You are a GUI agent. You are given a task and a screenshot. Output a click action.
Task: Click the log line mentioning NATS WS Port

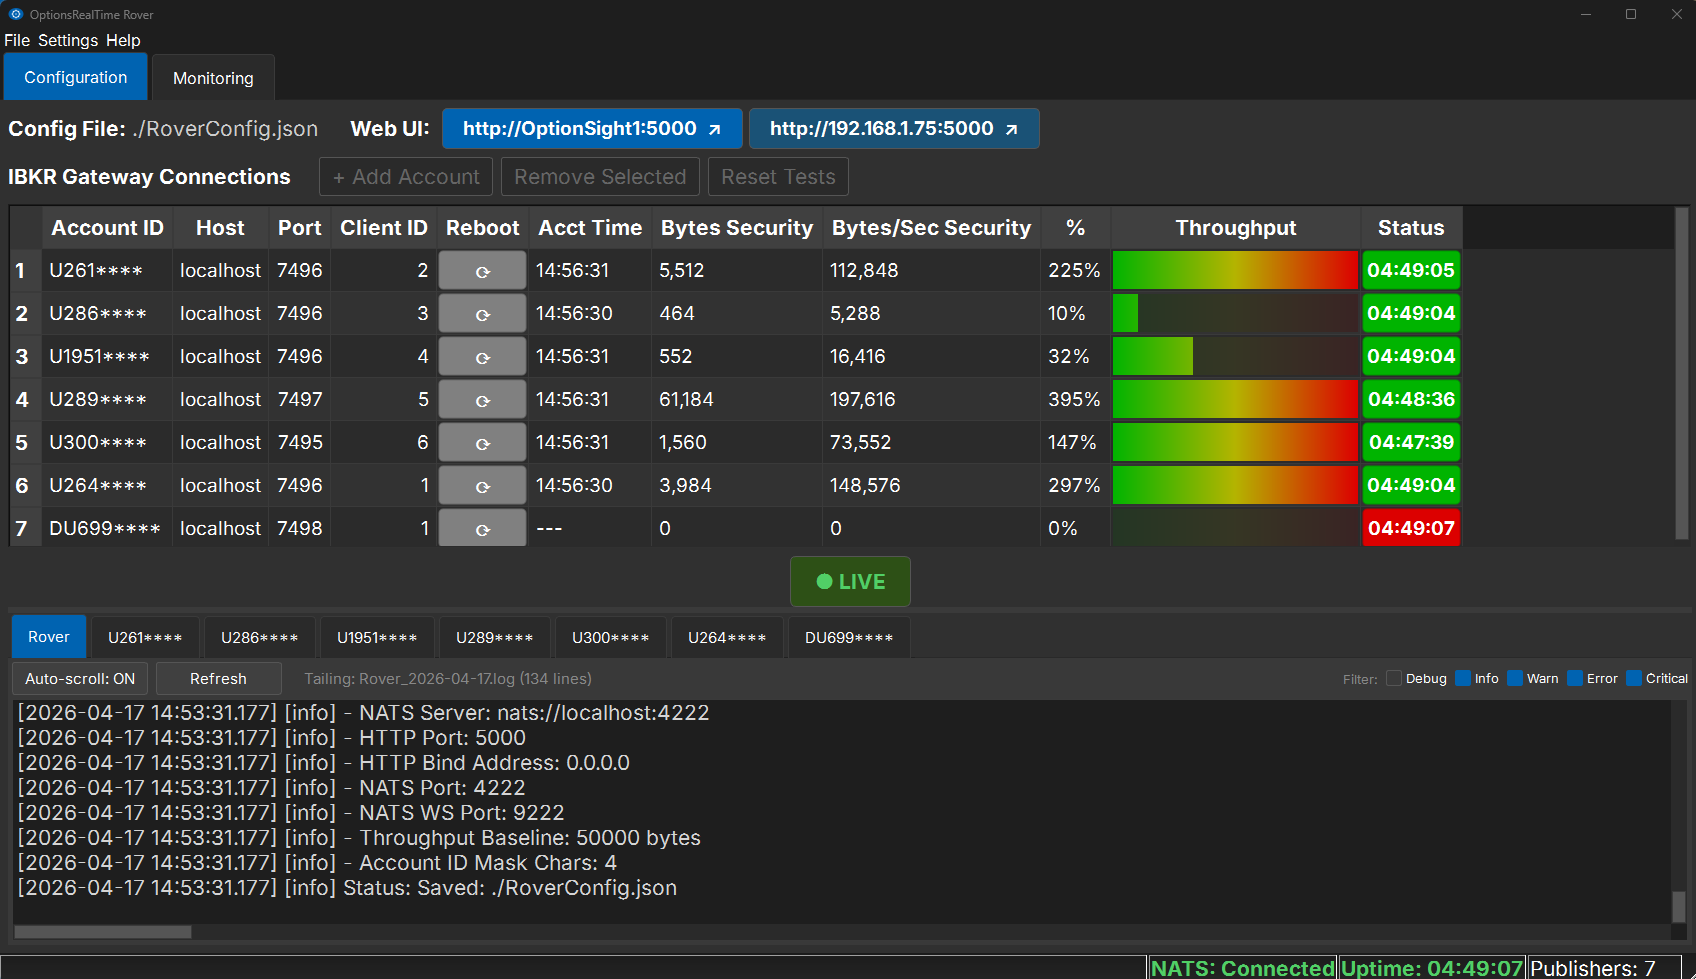[x=291, y=812]
